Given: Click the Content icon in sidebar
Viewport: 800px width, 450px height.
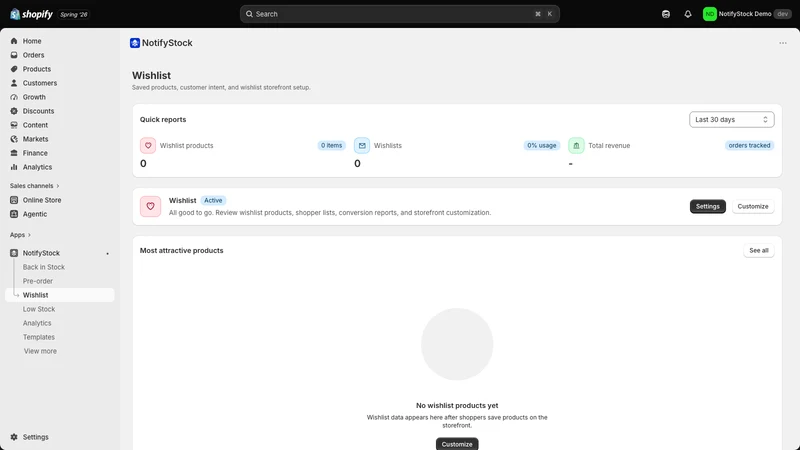Looking at the screenshot, I should click(x=14, y=125).
